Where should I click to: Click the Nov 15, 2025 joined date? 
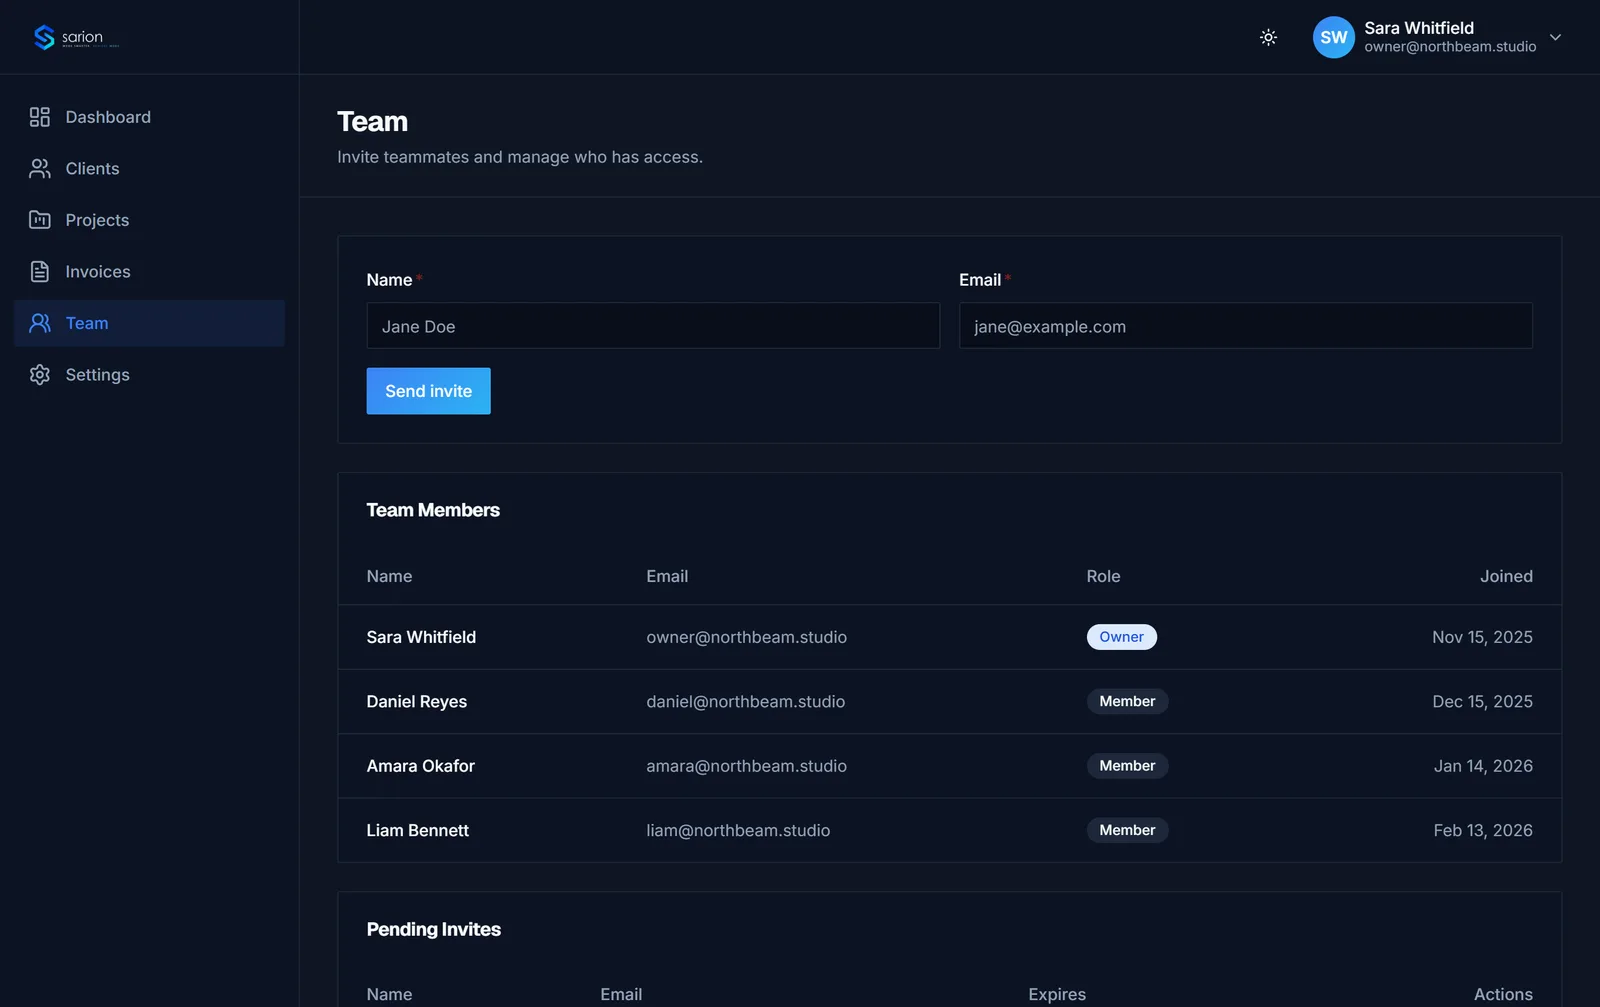click(1482, 637)
